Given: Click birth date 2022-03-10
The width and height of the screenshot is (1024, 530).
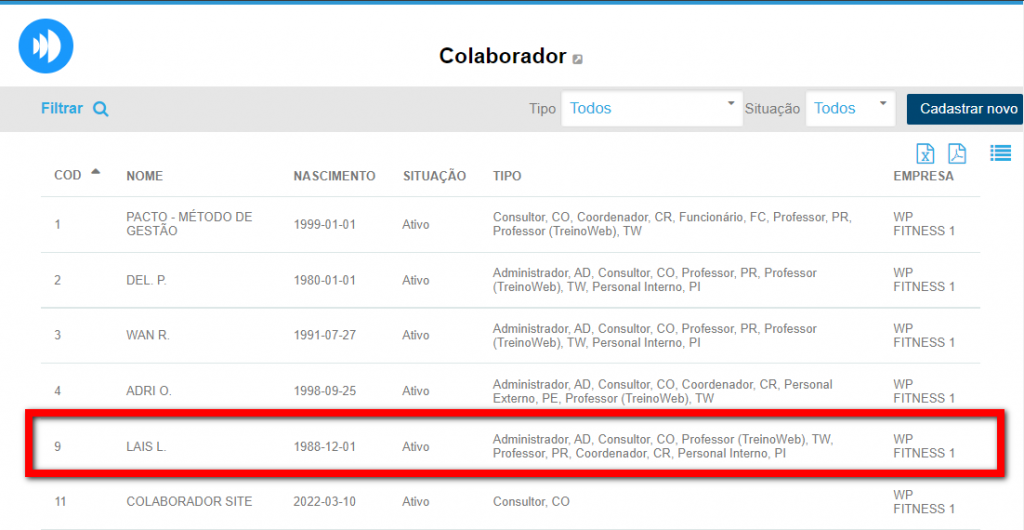Looking at the screenshot, I should coord(325,502).
